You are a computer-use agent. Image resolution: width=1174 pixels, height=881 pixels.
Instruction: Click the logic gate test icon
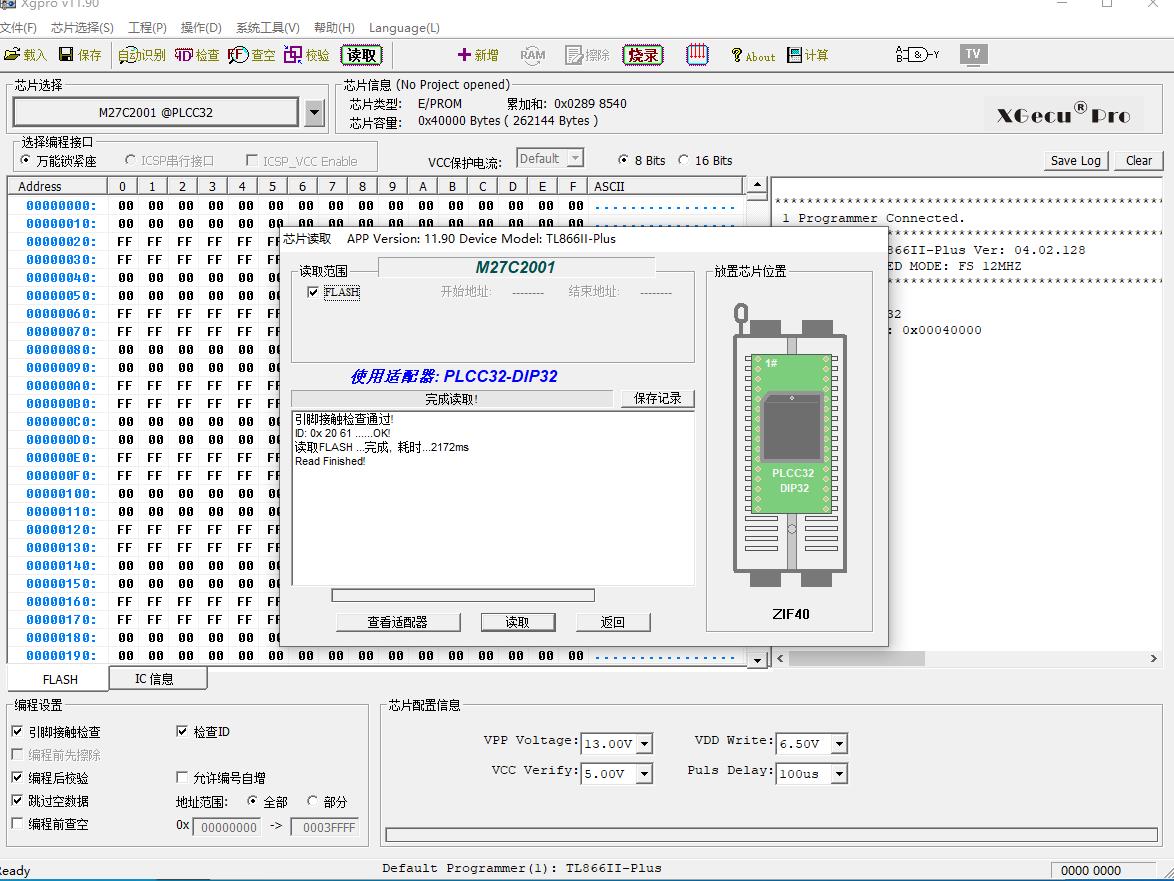click(916, 55)
